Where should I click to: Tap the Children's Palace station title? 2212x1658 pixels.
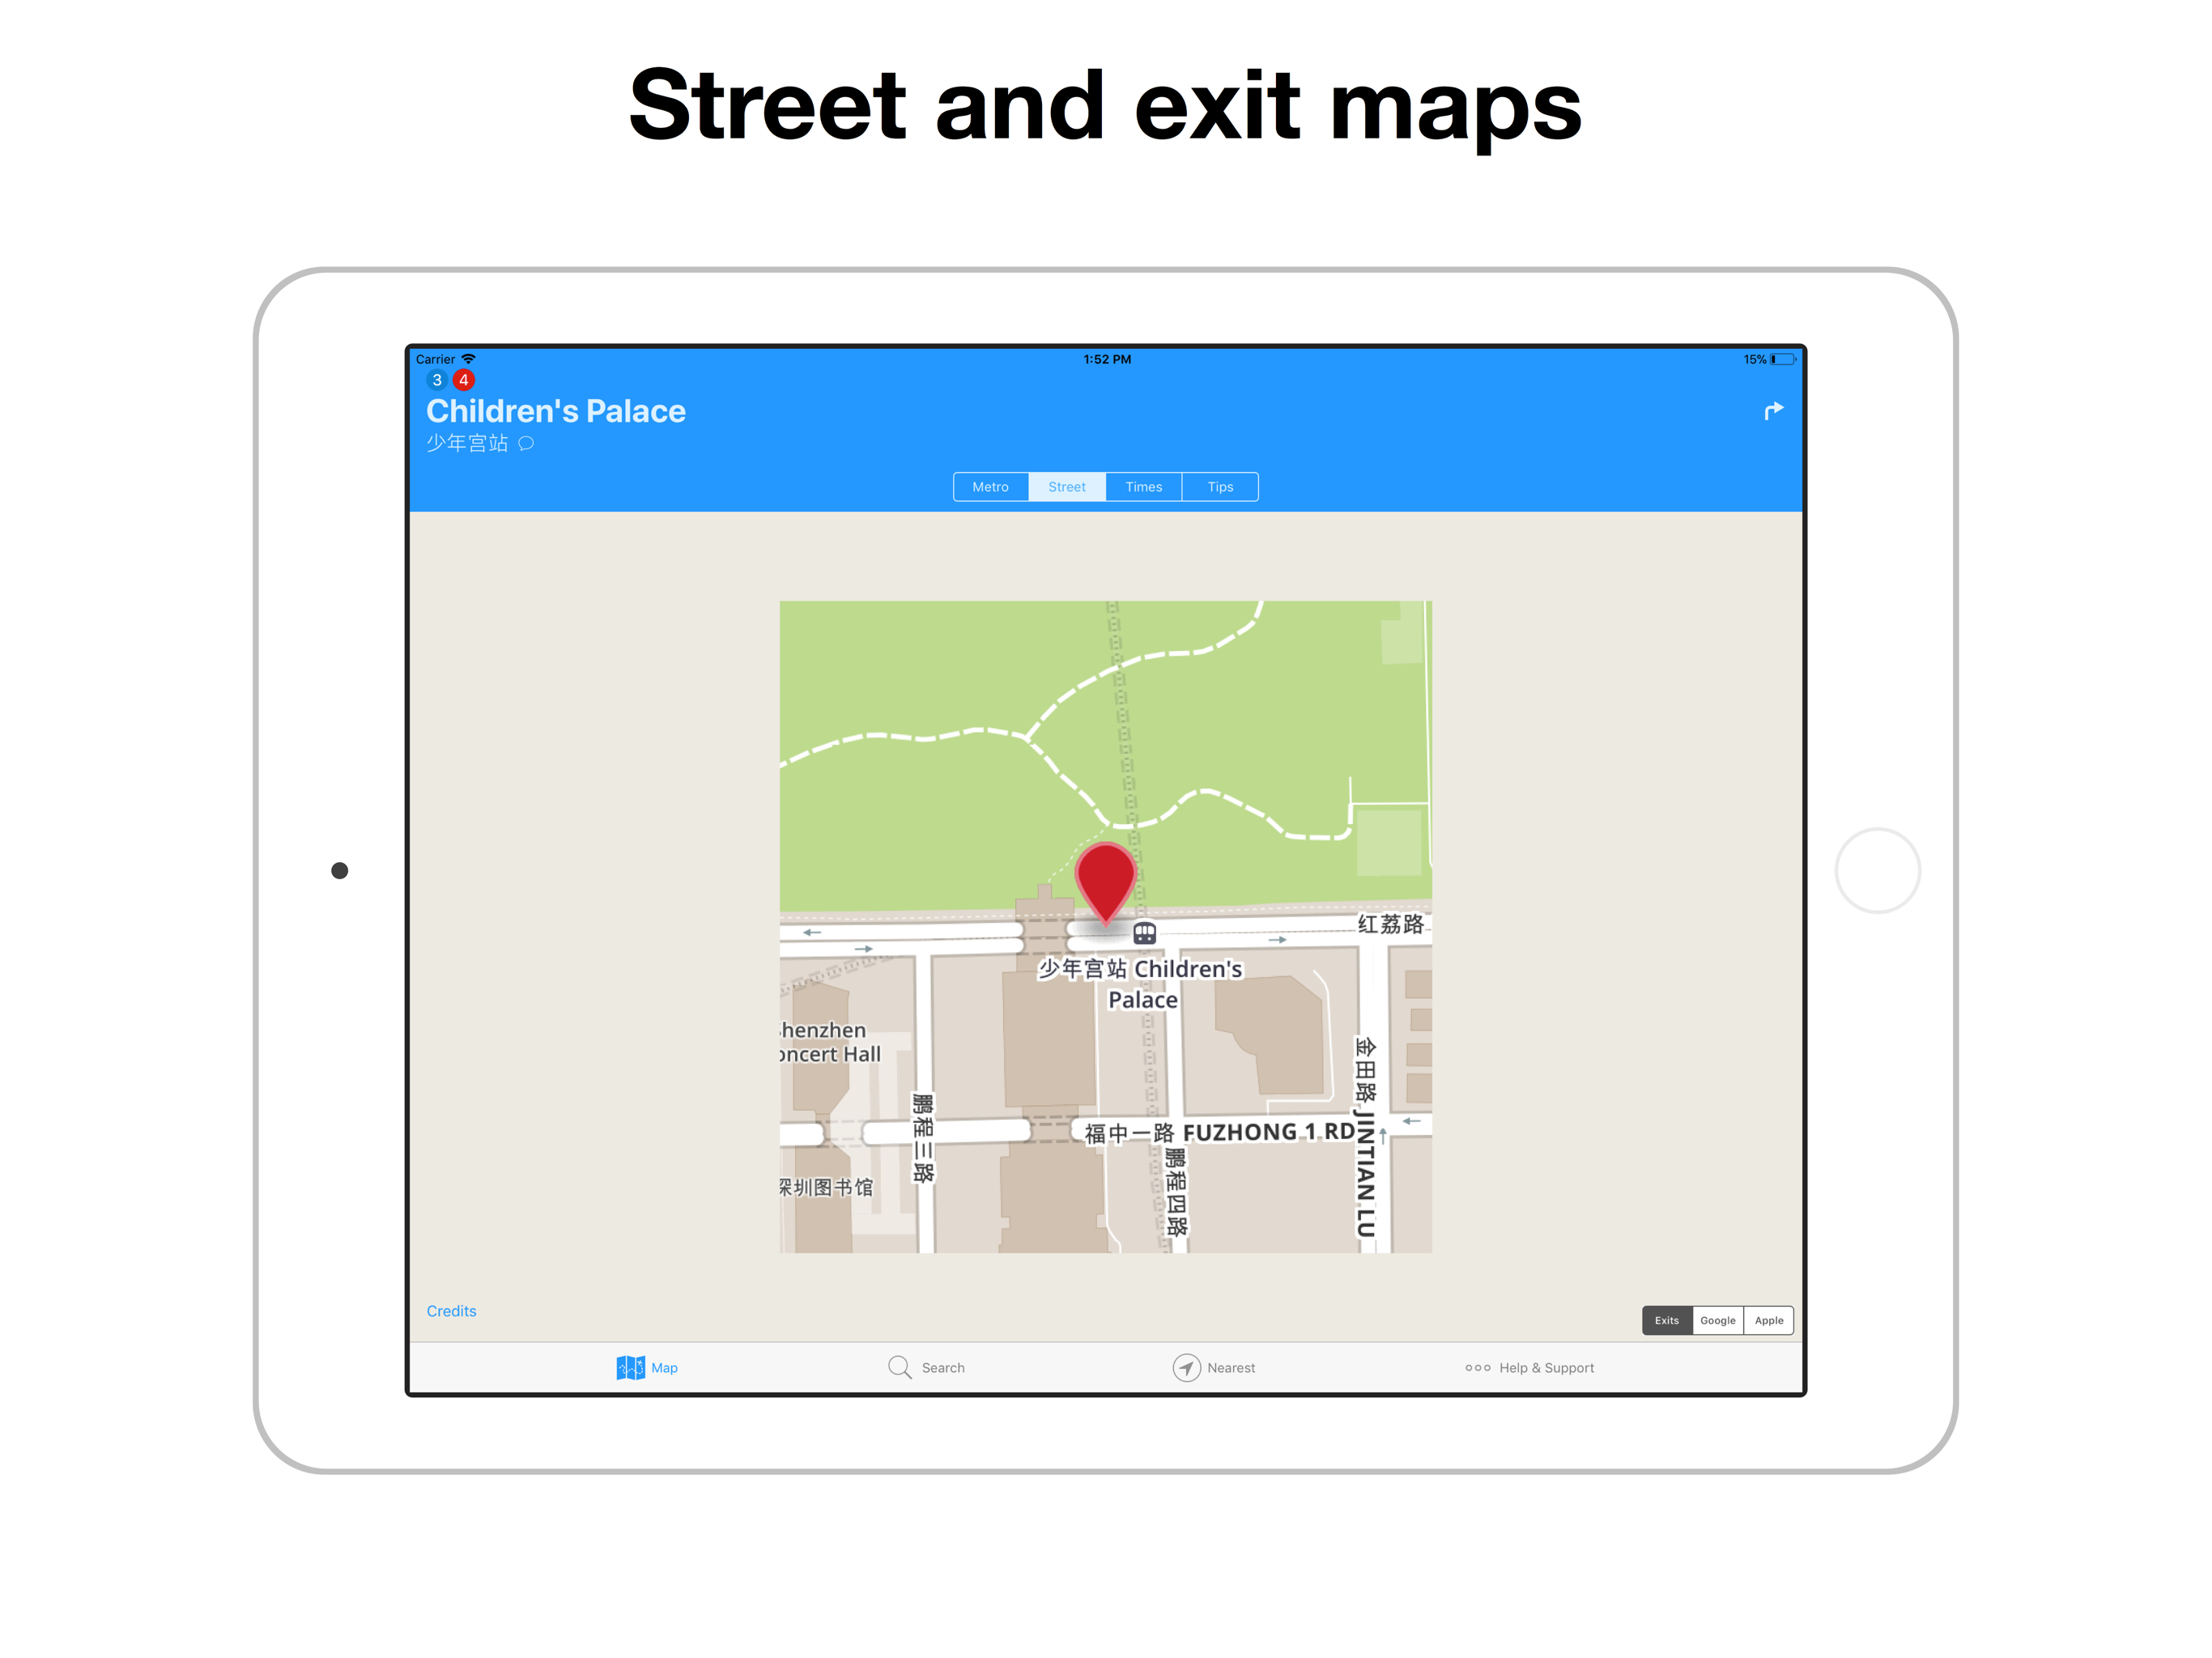(555, 411)
